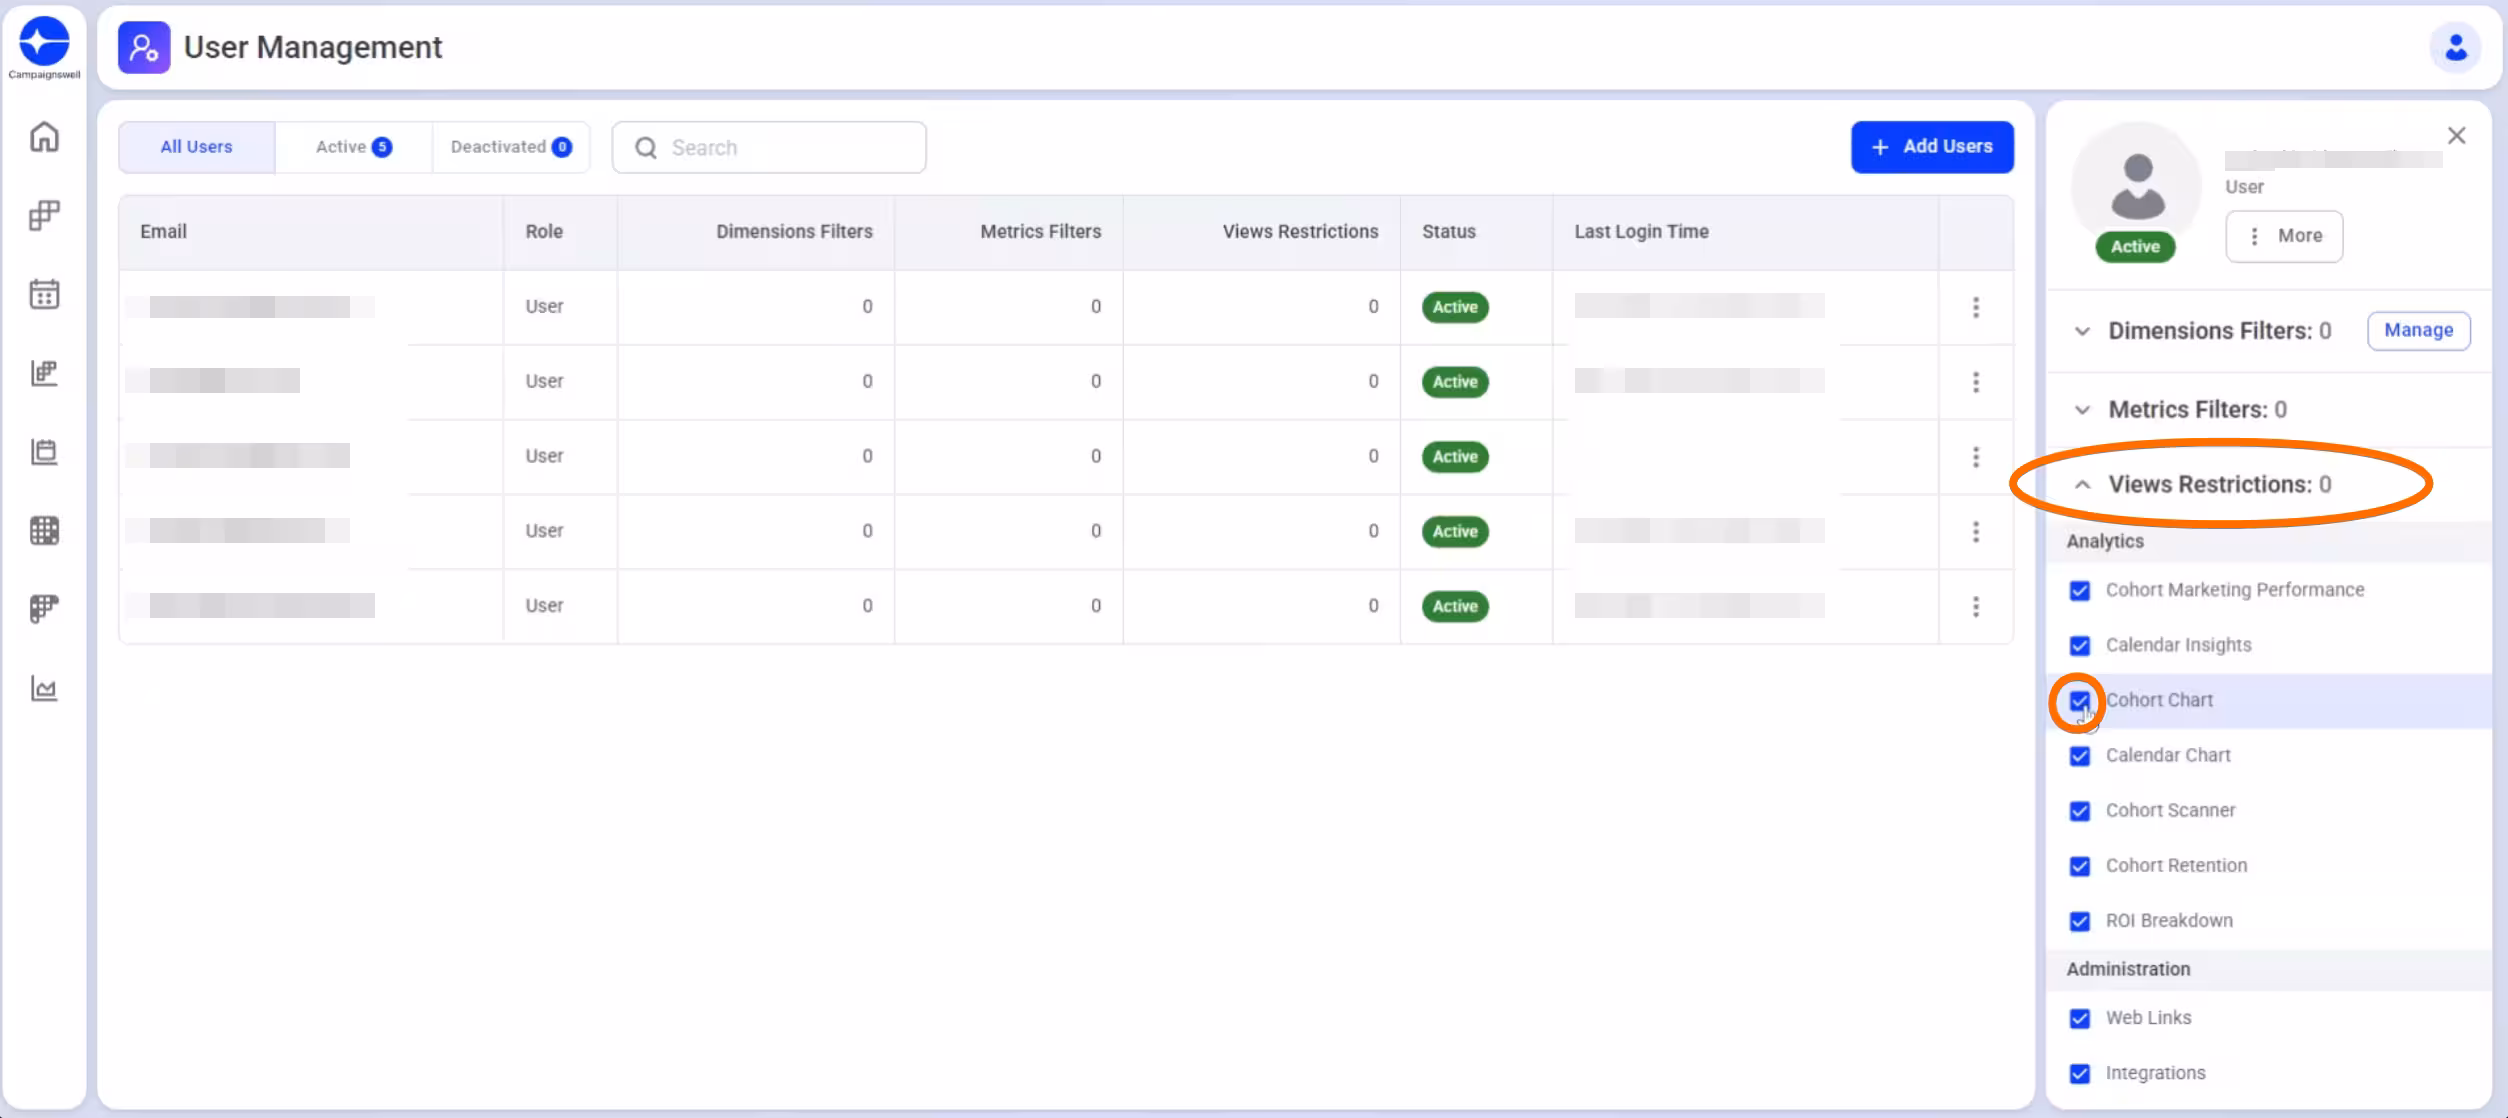Collapse the Views Restrictions section

[x=2082, y=485]
